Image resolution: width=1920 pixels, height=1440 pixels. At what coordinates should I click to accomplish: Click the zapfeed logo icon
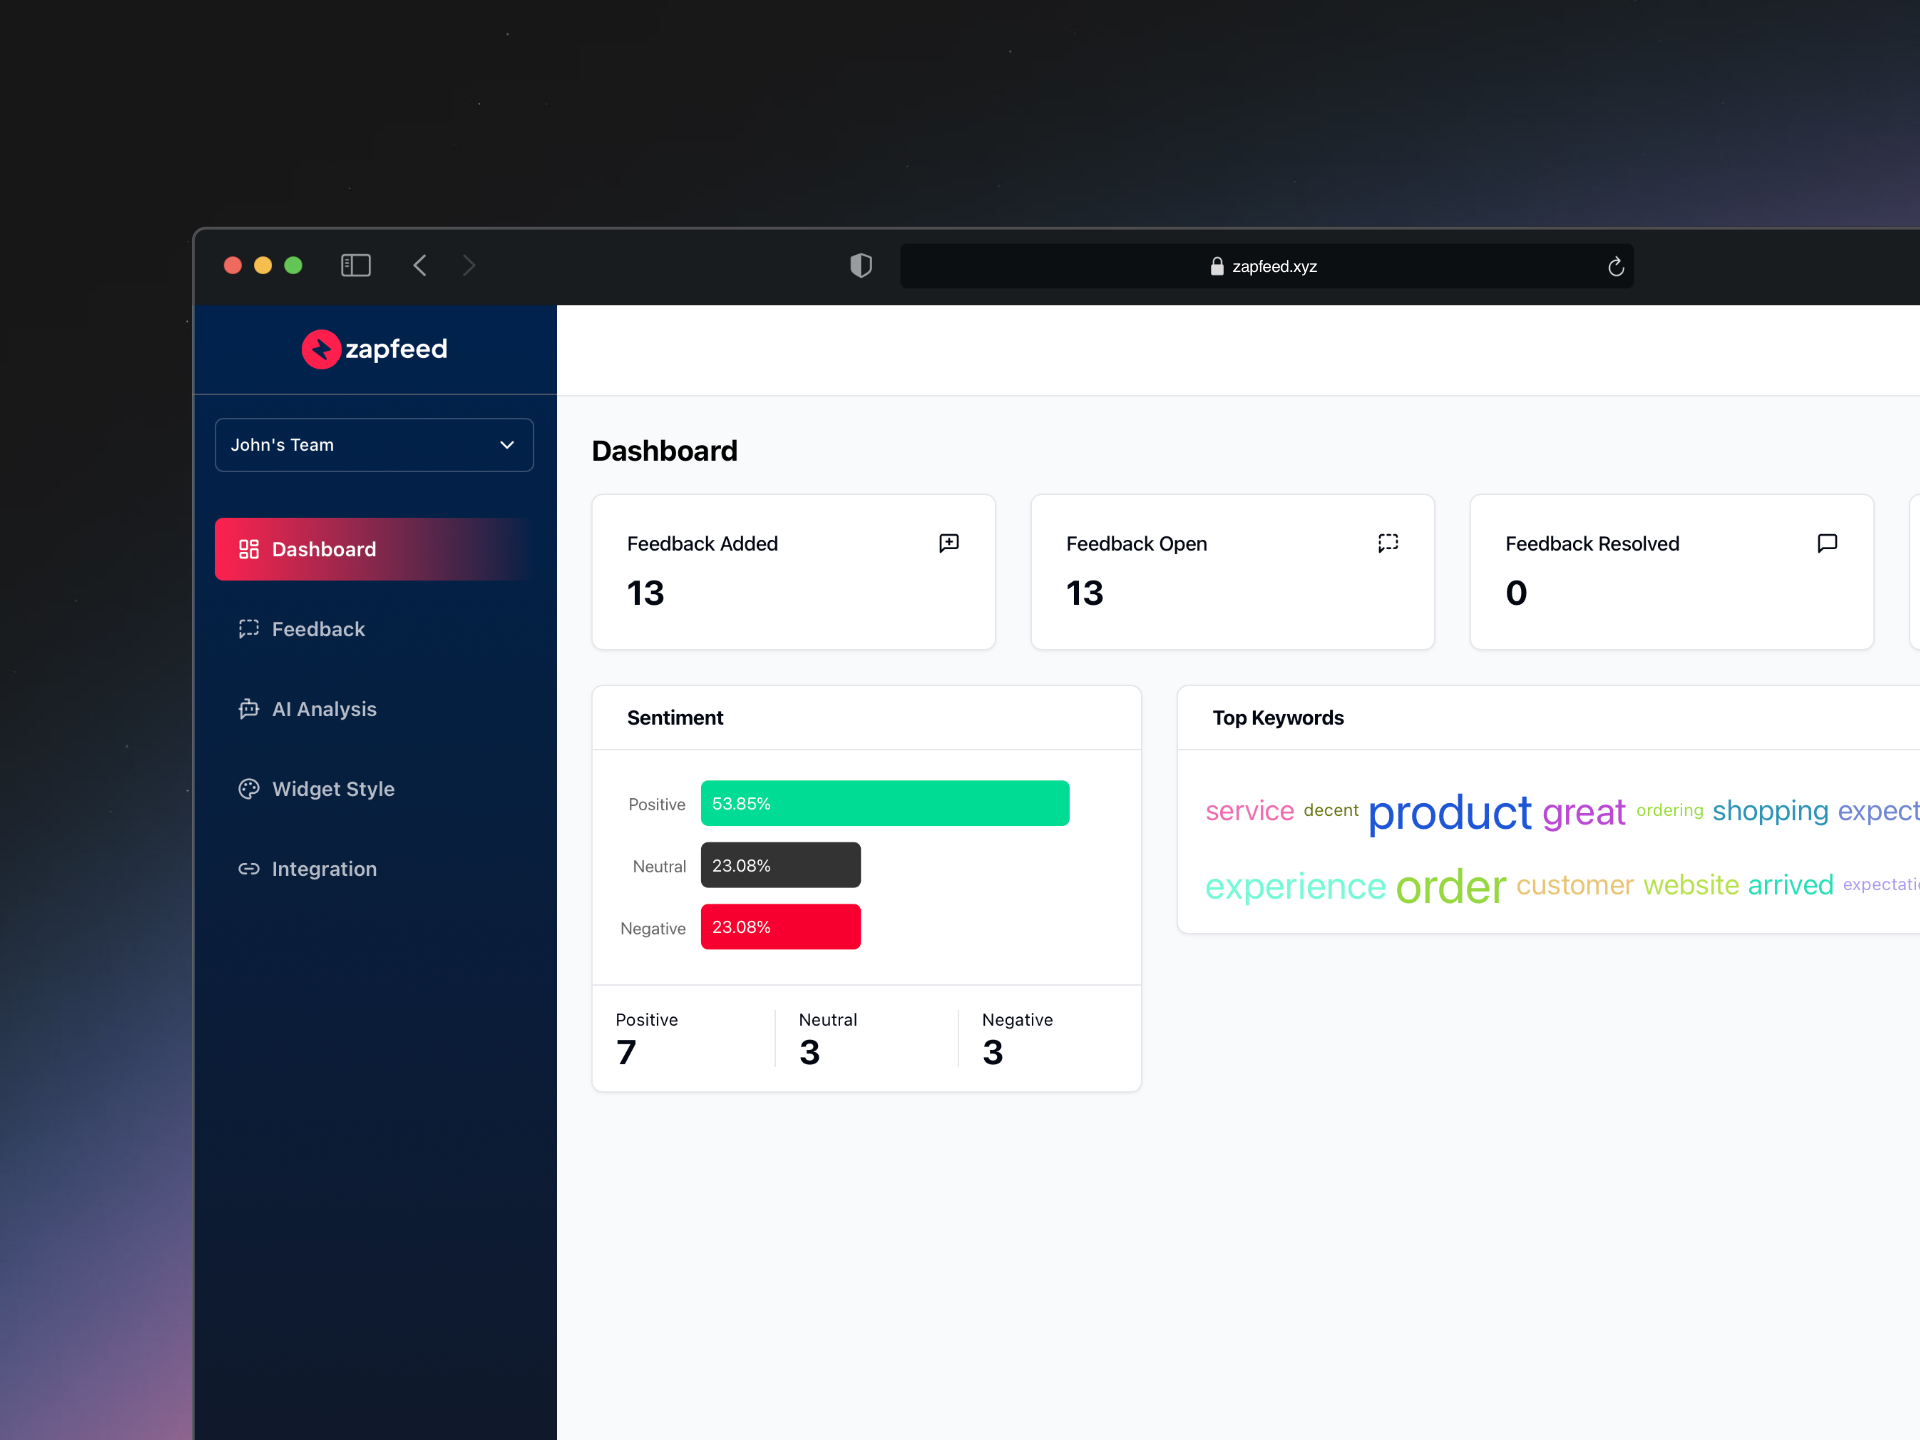coord(321,349)
